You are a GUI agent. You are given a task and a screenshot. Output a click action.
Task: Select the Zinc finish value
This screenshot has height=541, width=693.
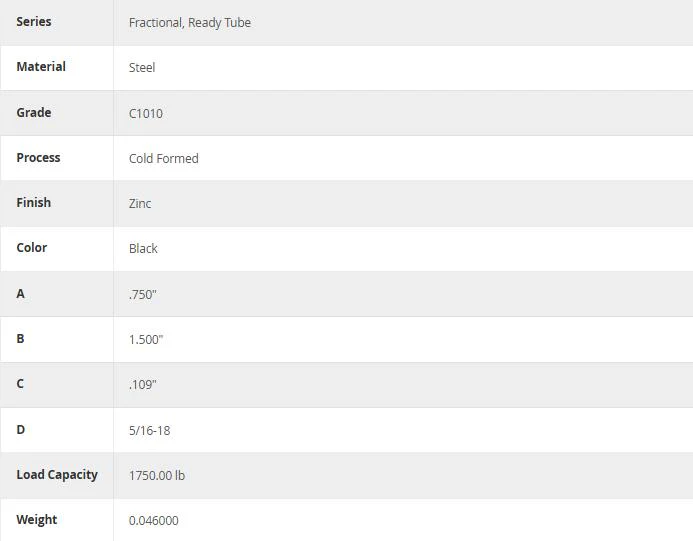pos(140,204)
